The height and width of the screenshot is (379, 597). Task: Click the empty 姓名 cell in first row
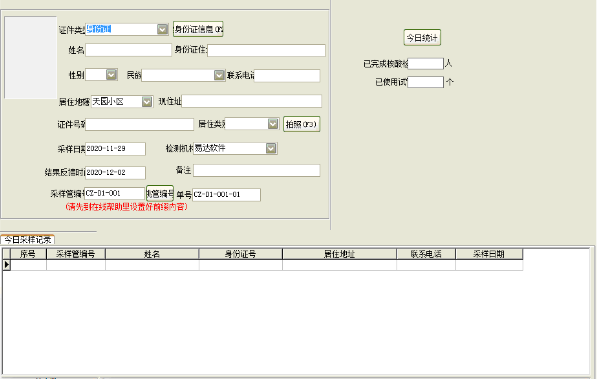pos(152,265)
